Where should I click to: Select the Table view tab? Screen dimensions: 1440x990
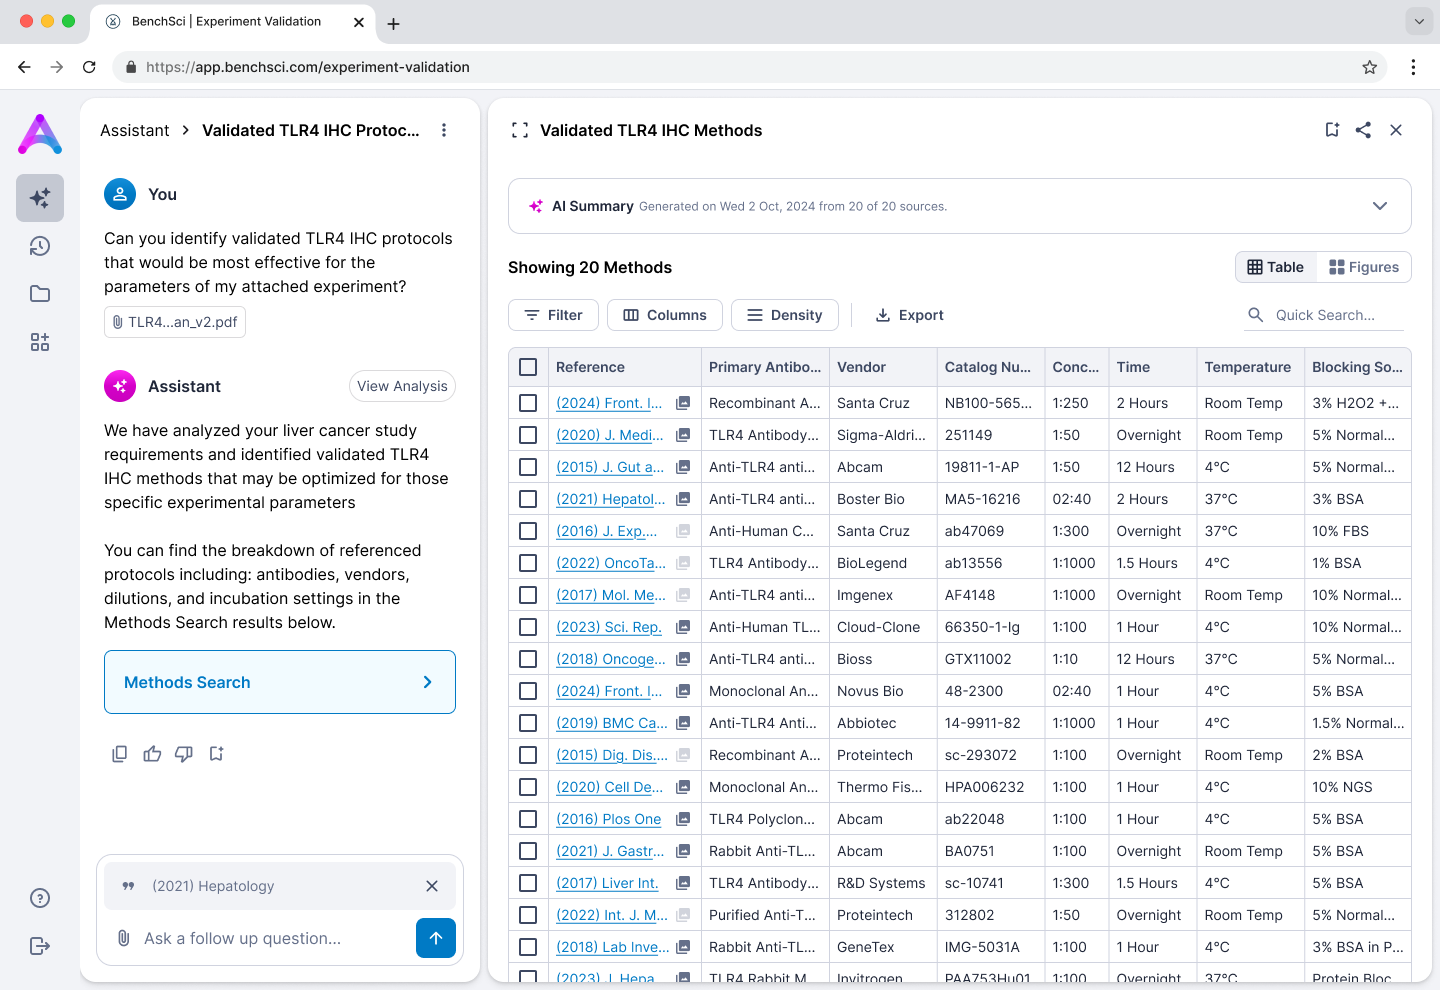tap(1276, 267)
